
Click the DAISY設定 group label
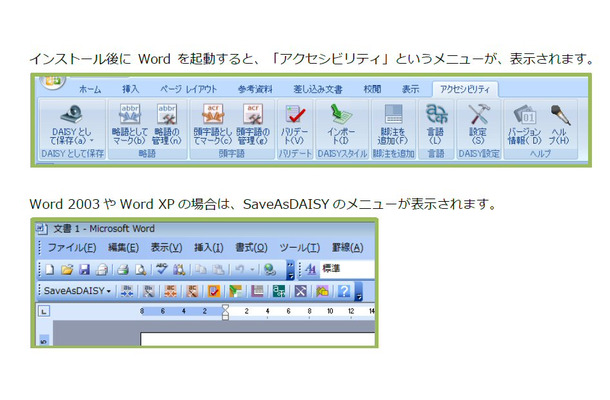(x=479, y=154)
